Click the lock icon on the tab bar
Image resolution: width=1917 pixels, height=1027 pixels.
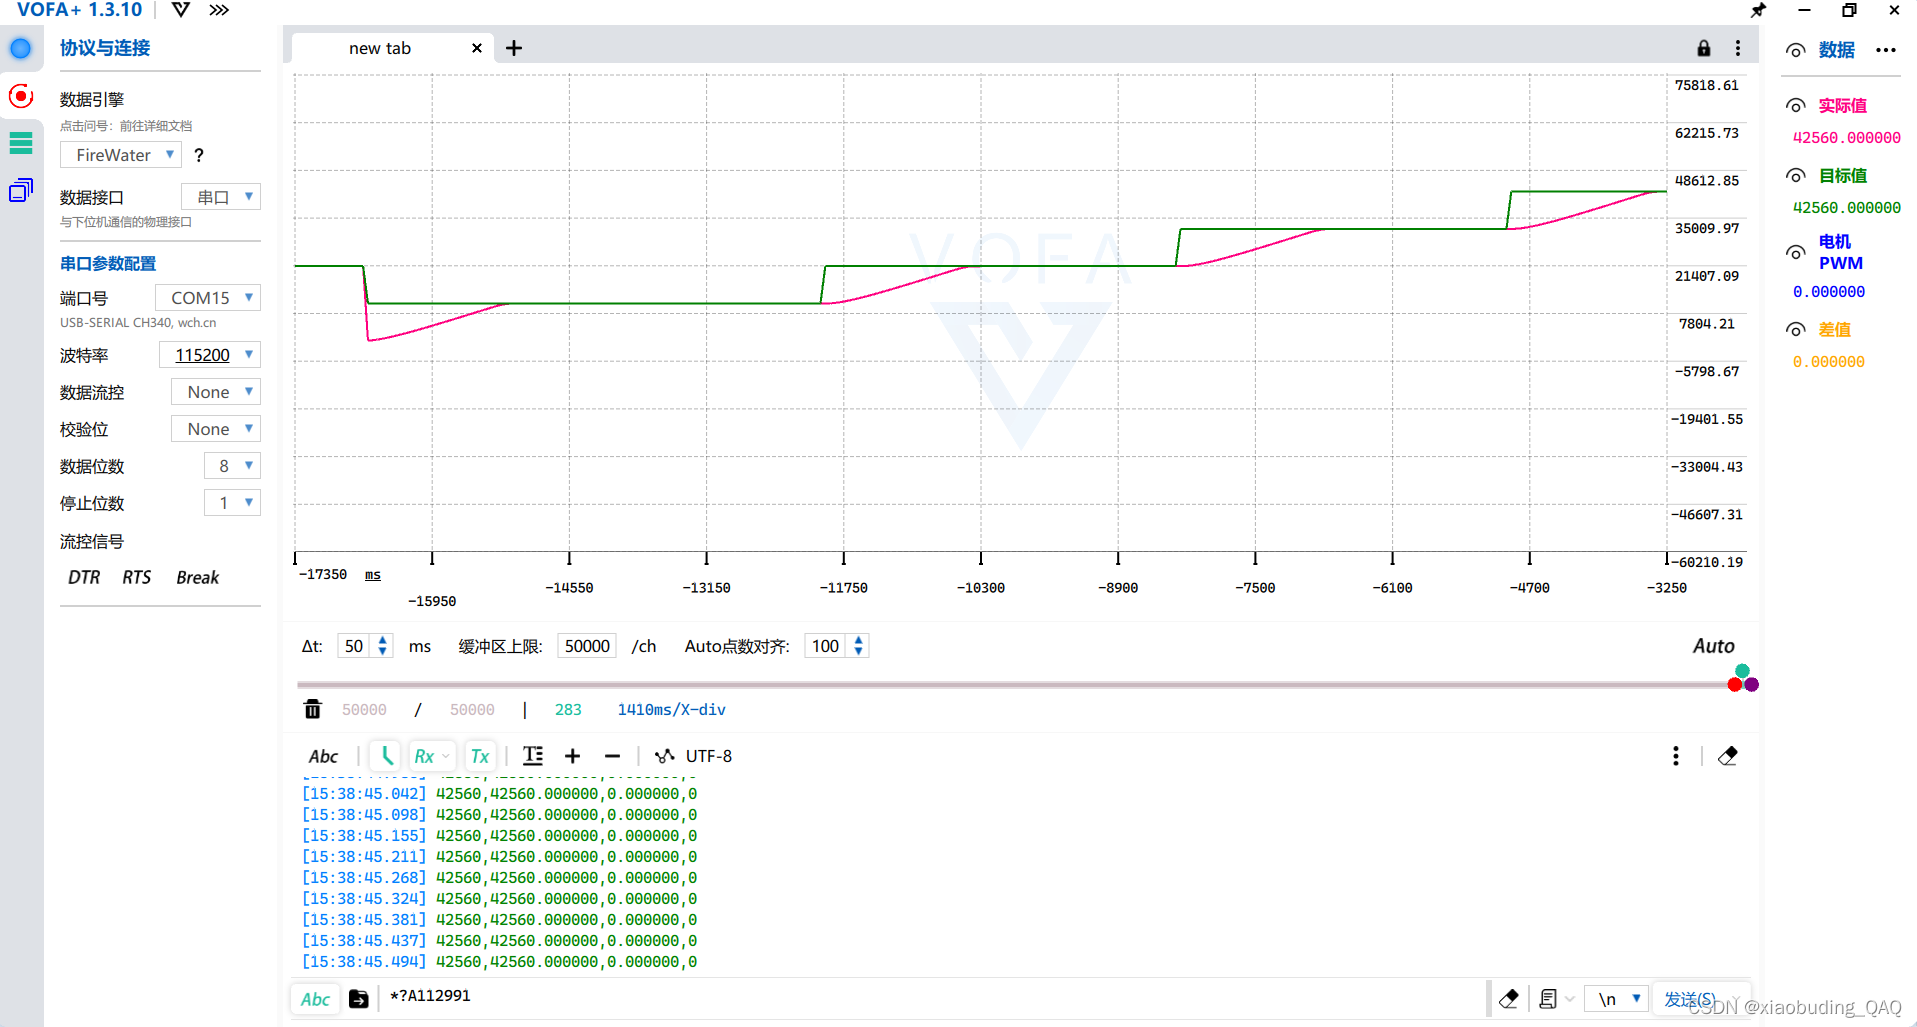1704,48
